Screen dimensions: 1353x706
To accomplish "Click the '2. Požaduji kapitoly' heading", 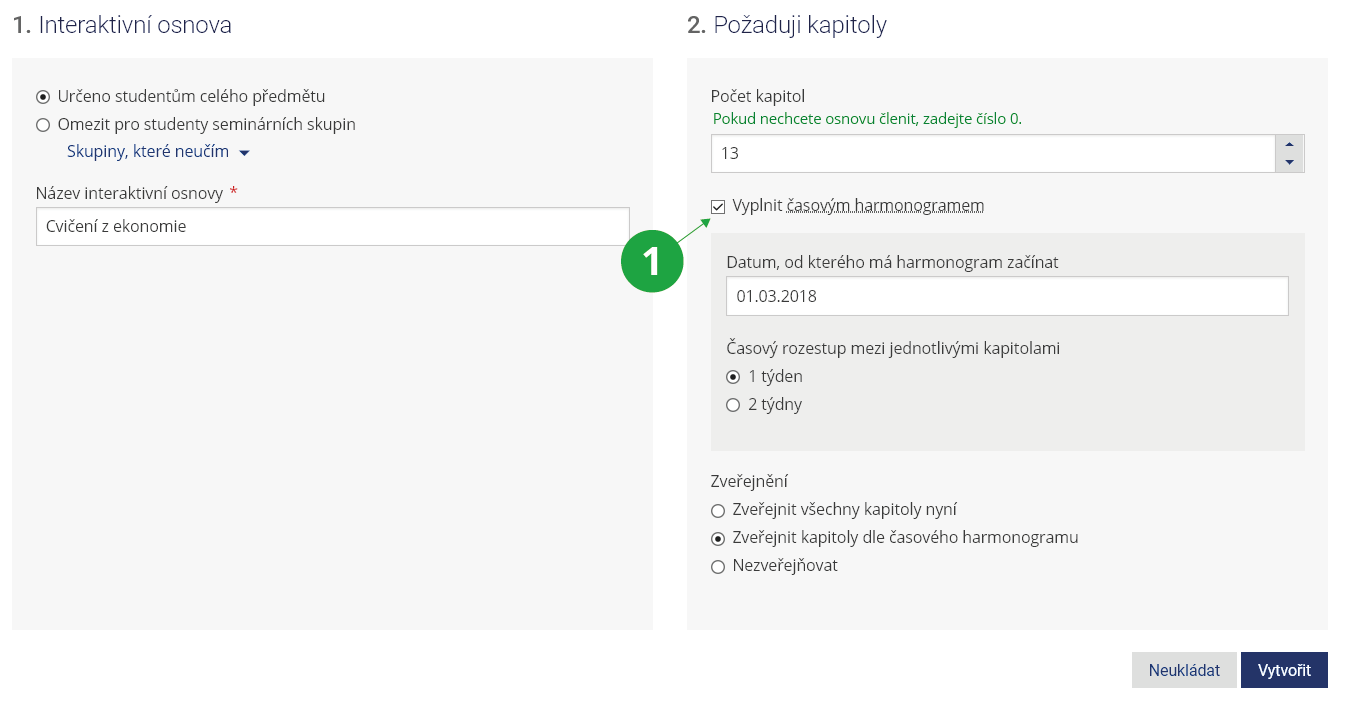I will coord(787,25).
